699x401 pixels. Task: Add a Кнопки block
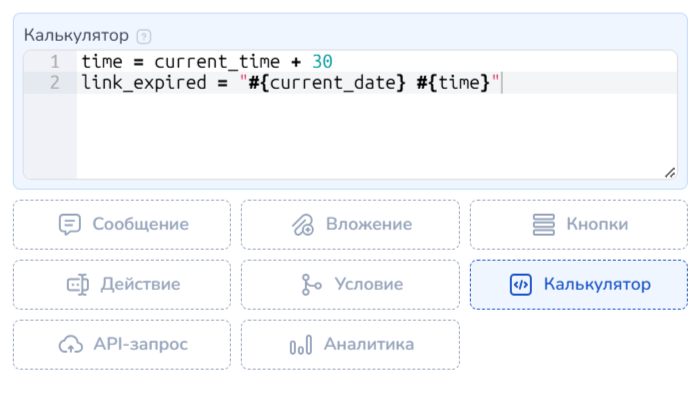(579, 225)
